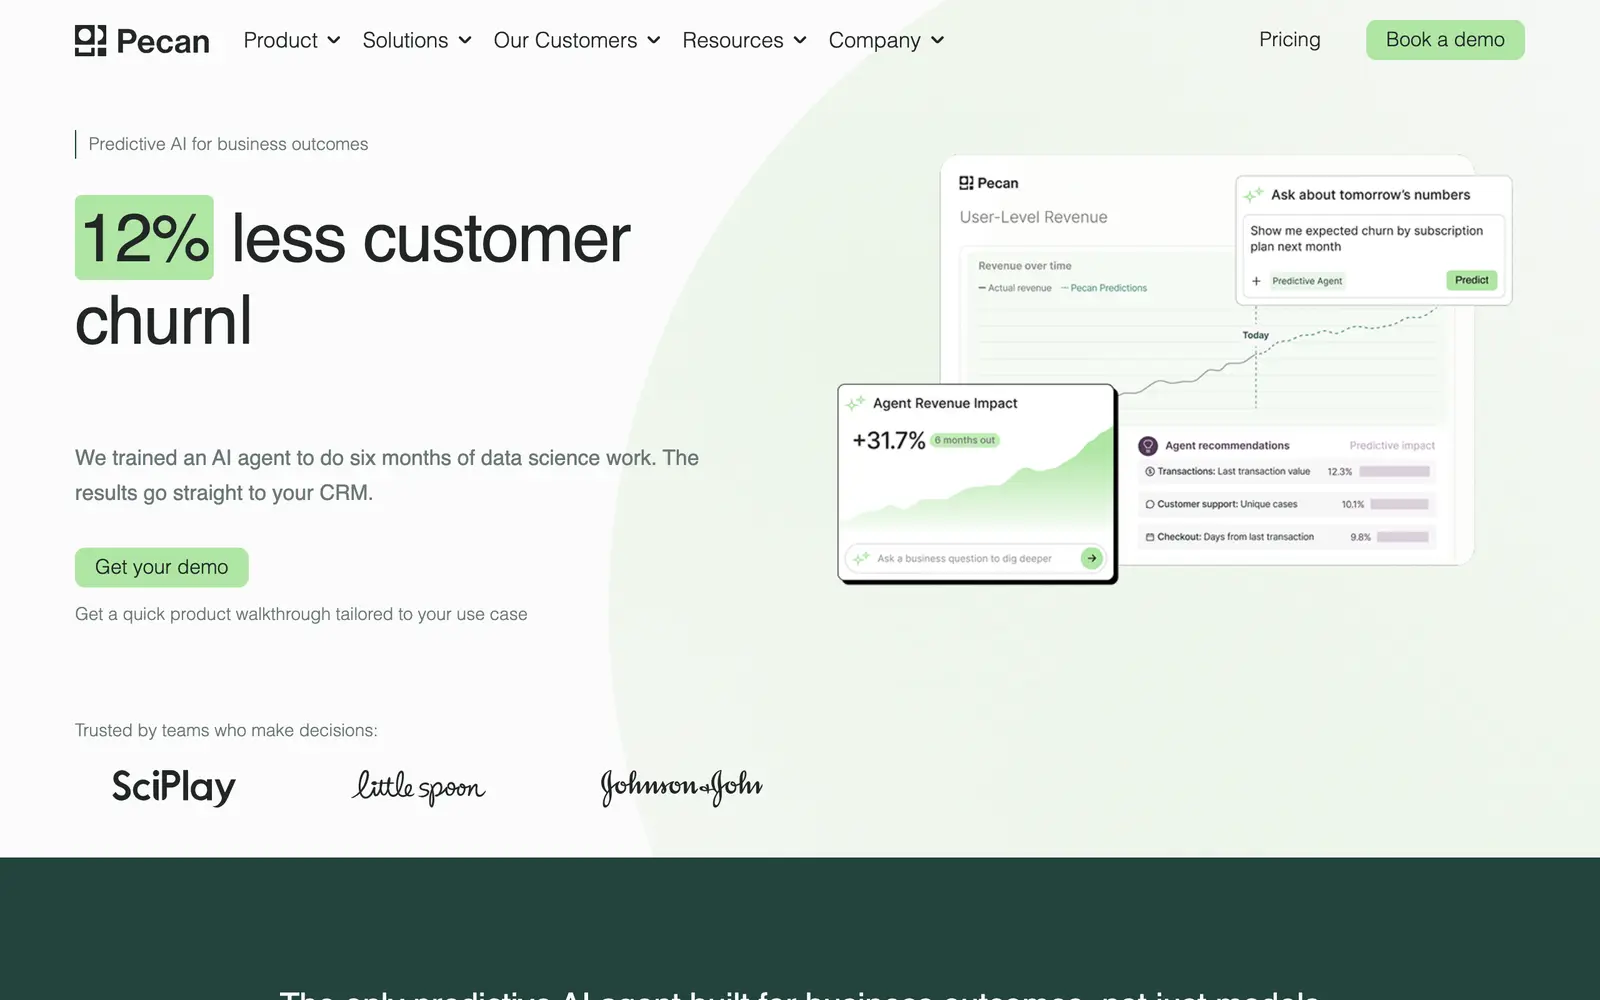Click the Predictive AI for business outcomes tagline
Screen dimensions: 1600x1000
click(228, 144)
